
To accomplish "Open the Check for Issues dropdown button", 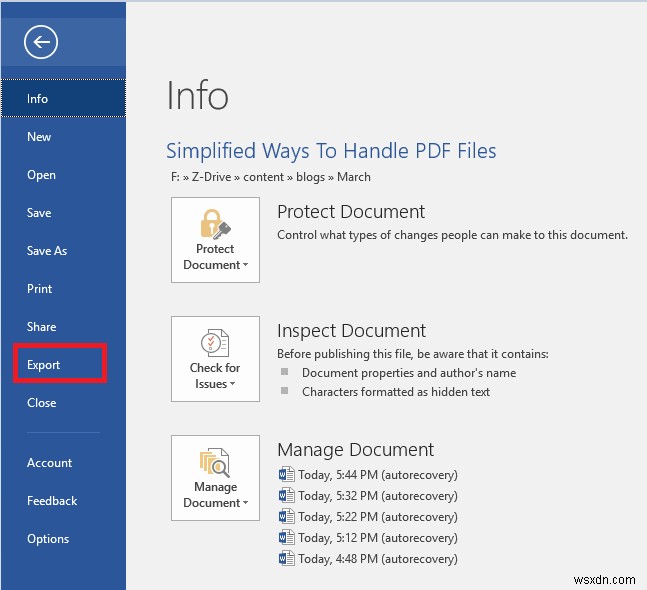I will click(215, 359).
